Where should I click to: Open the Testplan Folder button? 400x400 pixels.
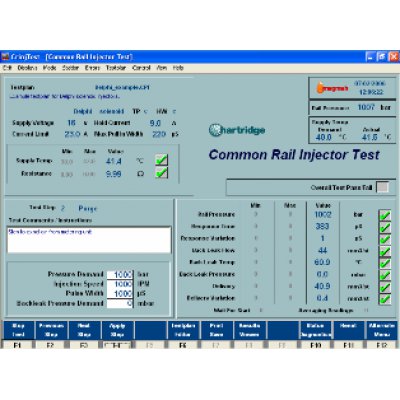pyautogui.click(x=183, y=330)
